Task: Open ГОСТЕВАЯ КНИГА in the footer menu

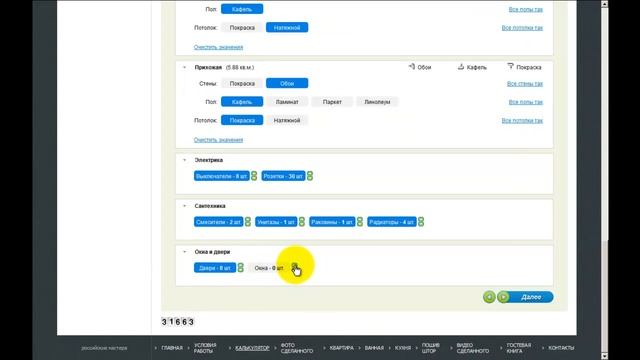Action: [519, 348]
